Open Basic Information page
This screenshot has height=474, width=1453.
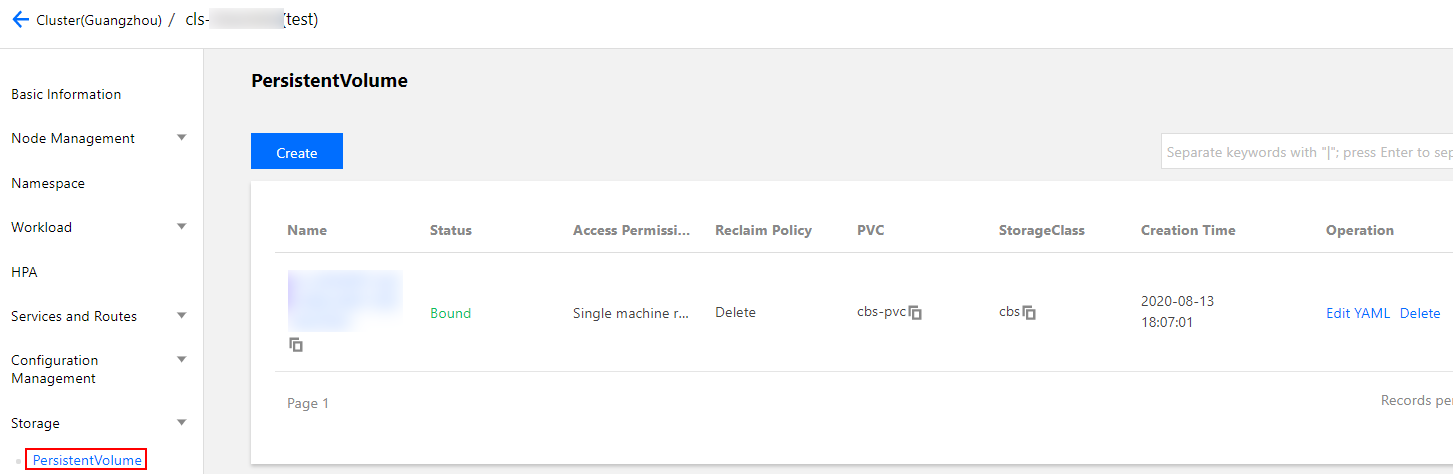tap(66, 94)
